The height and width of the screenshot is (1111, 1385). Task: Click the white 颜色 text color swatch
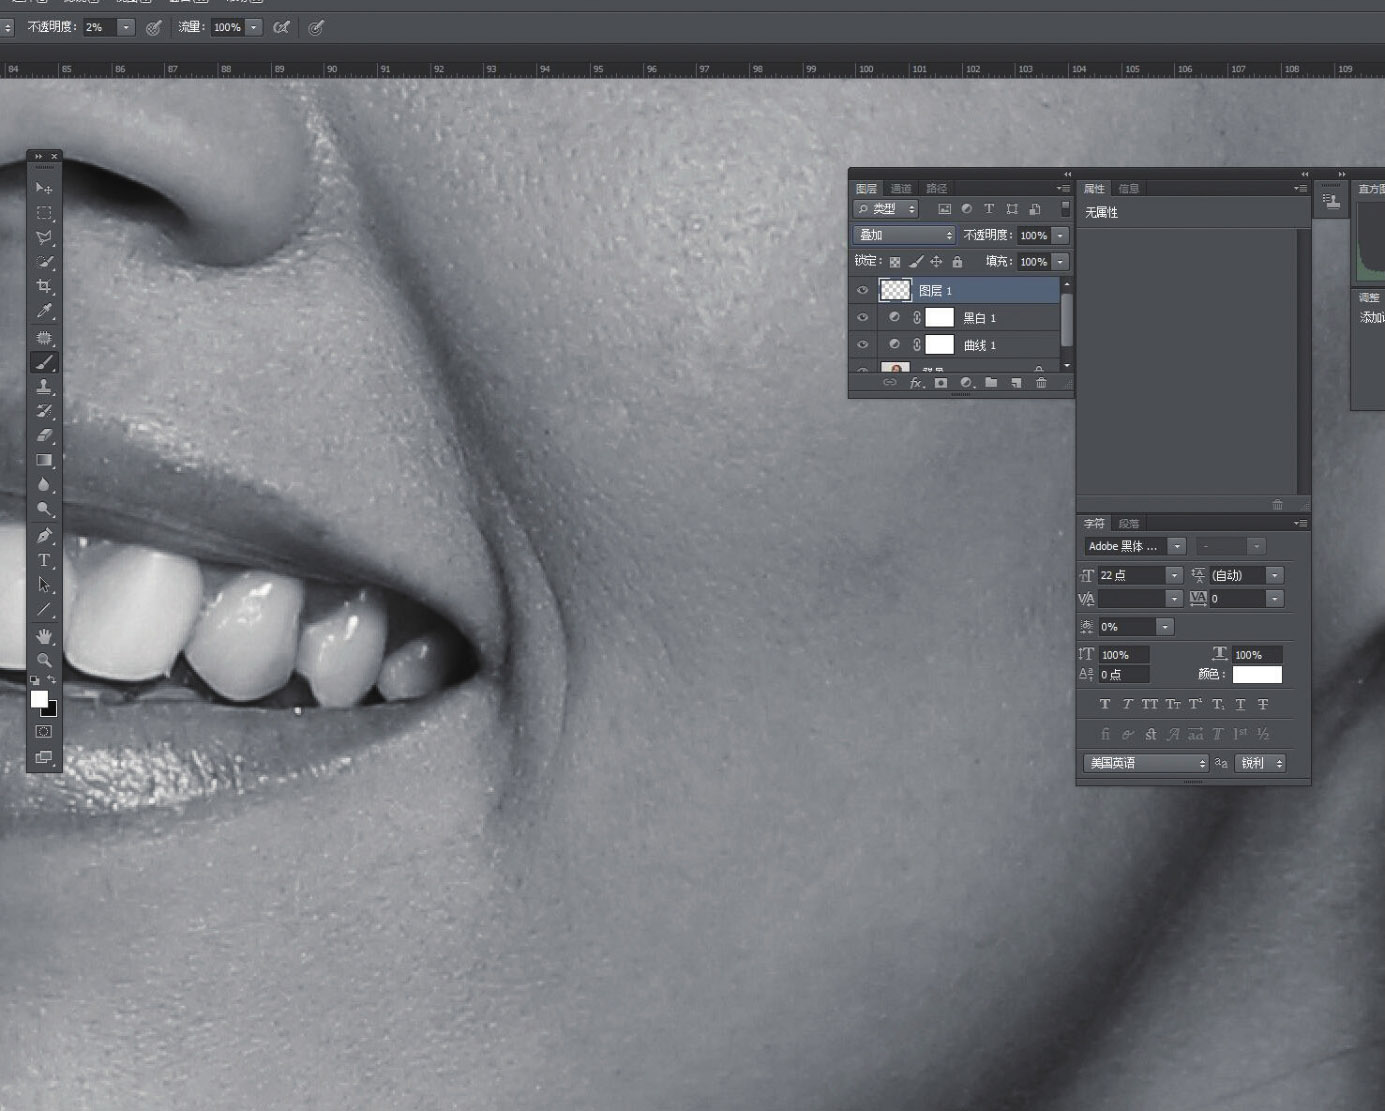(1257, 674)
